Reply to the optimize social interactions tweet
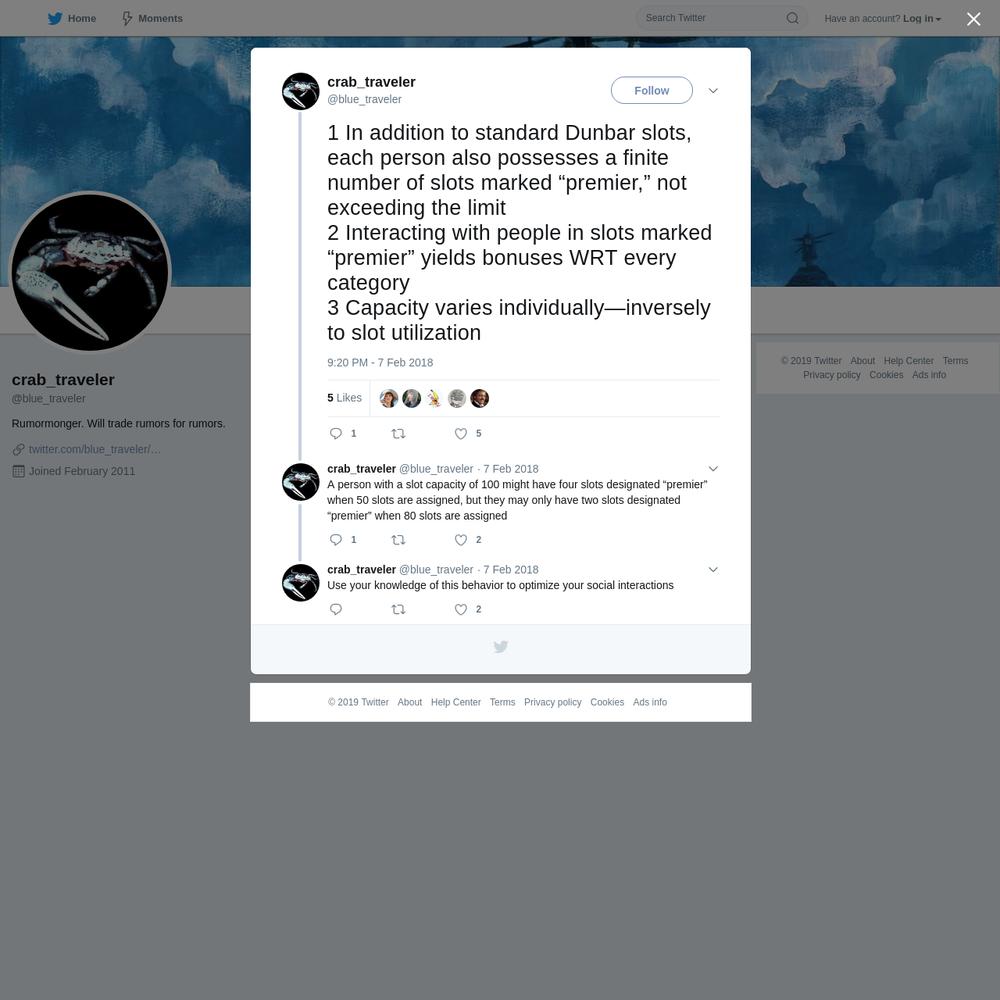 (336, 610)
